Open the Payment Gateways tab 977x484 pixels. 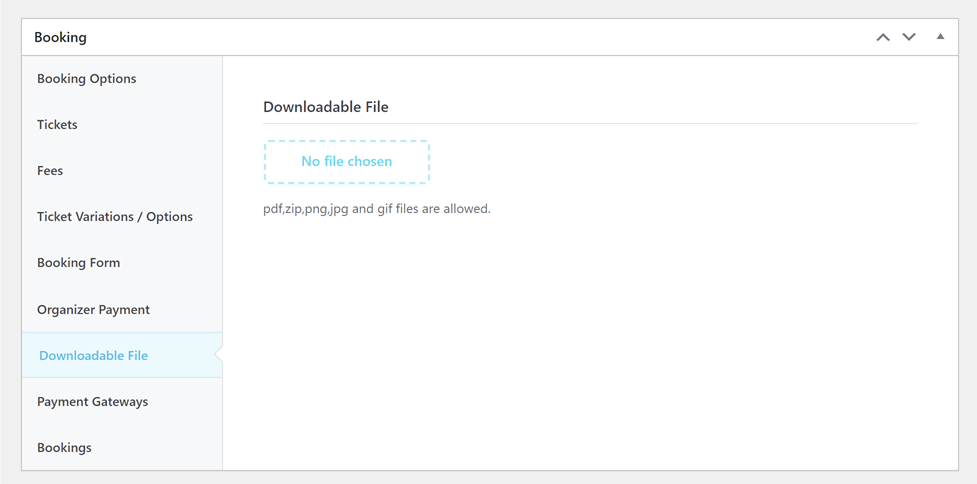tap(92, 402)
